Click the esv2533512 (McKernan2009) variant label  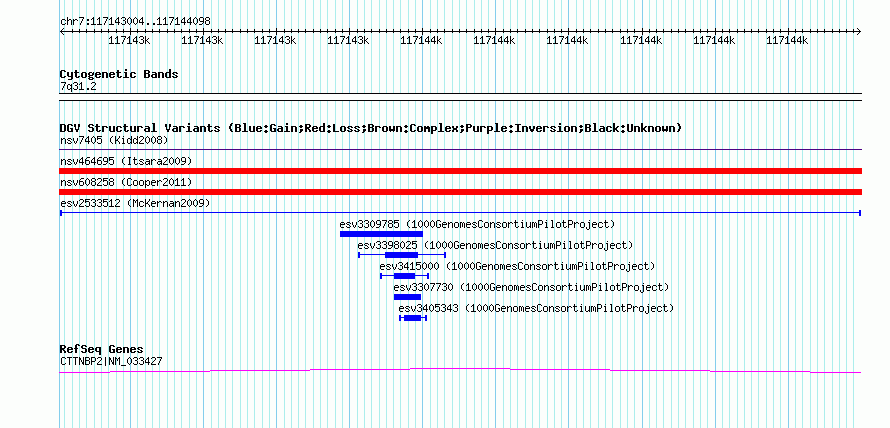point(135,203)
